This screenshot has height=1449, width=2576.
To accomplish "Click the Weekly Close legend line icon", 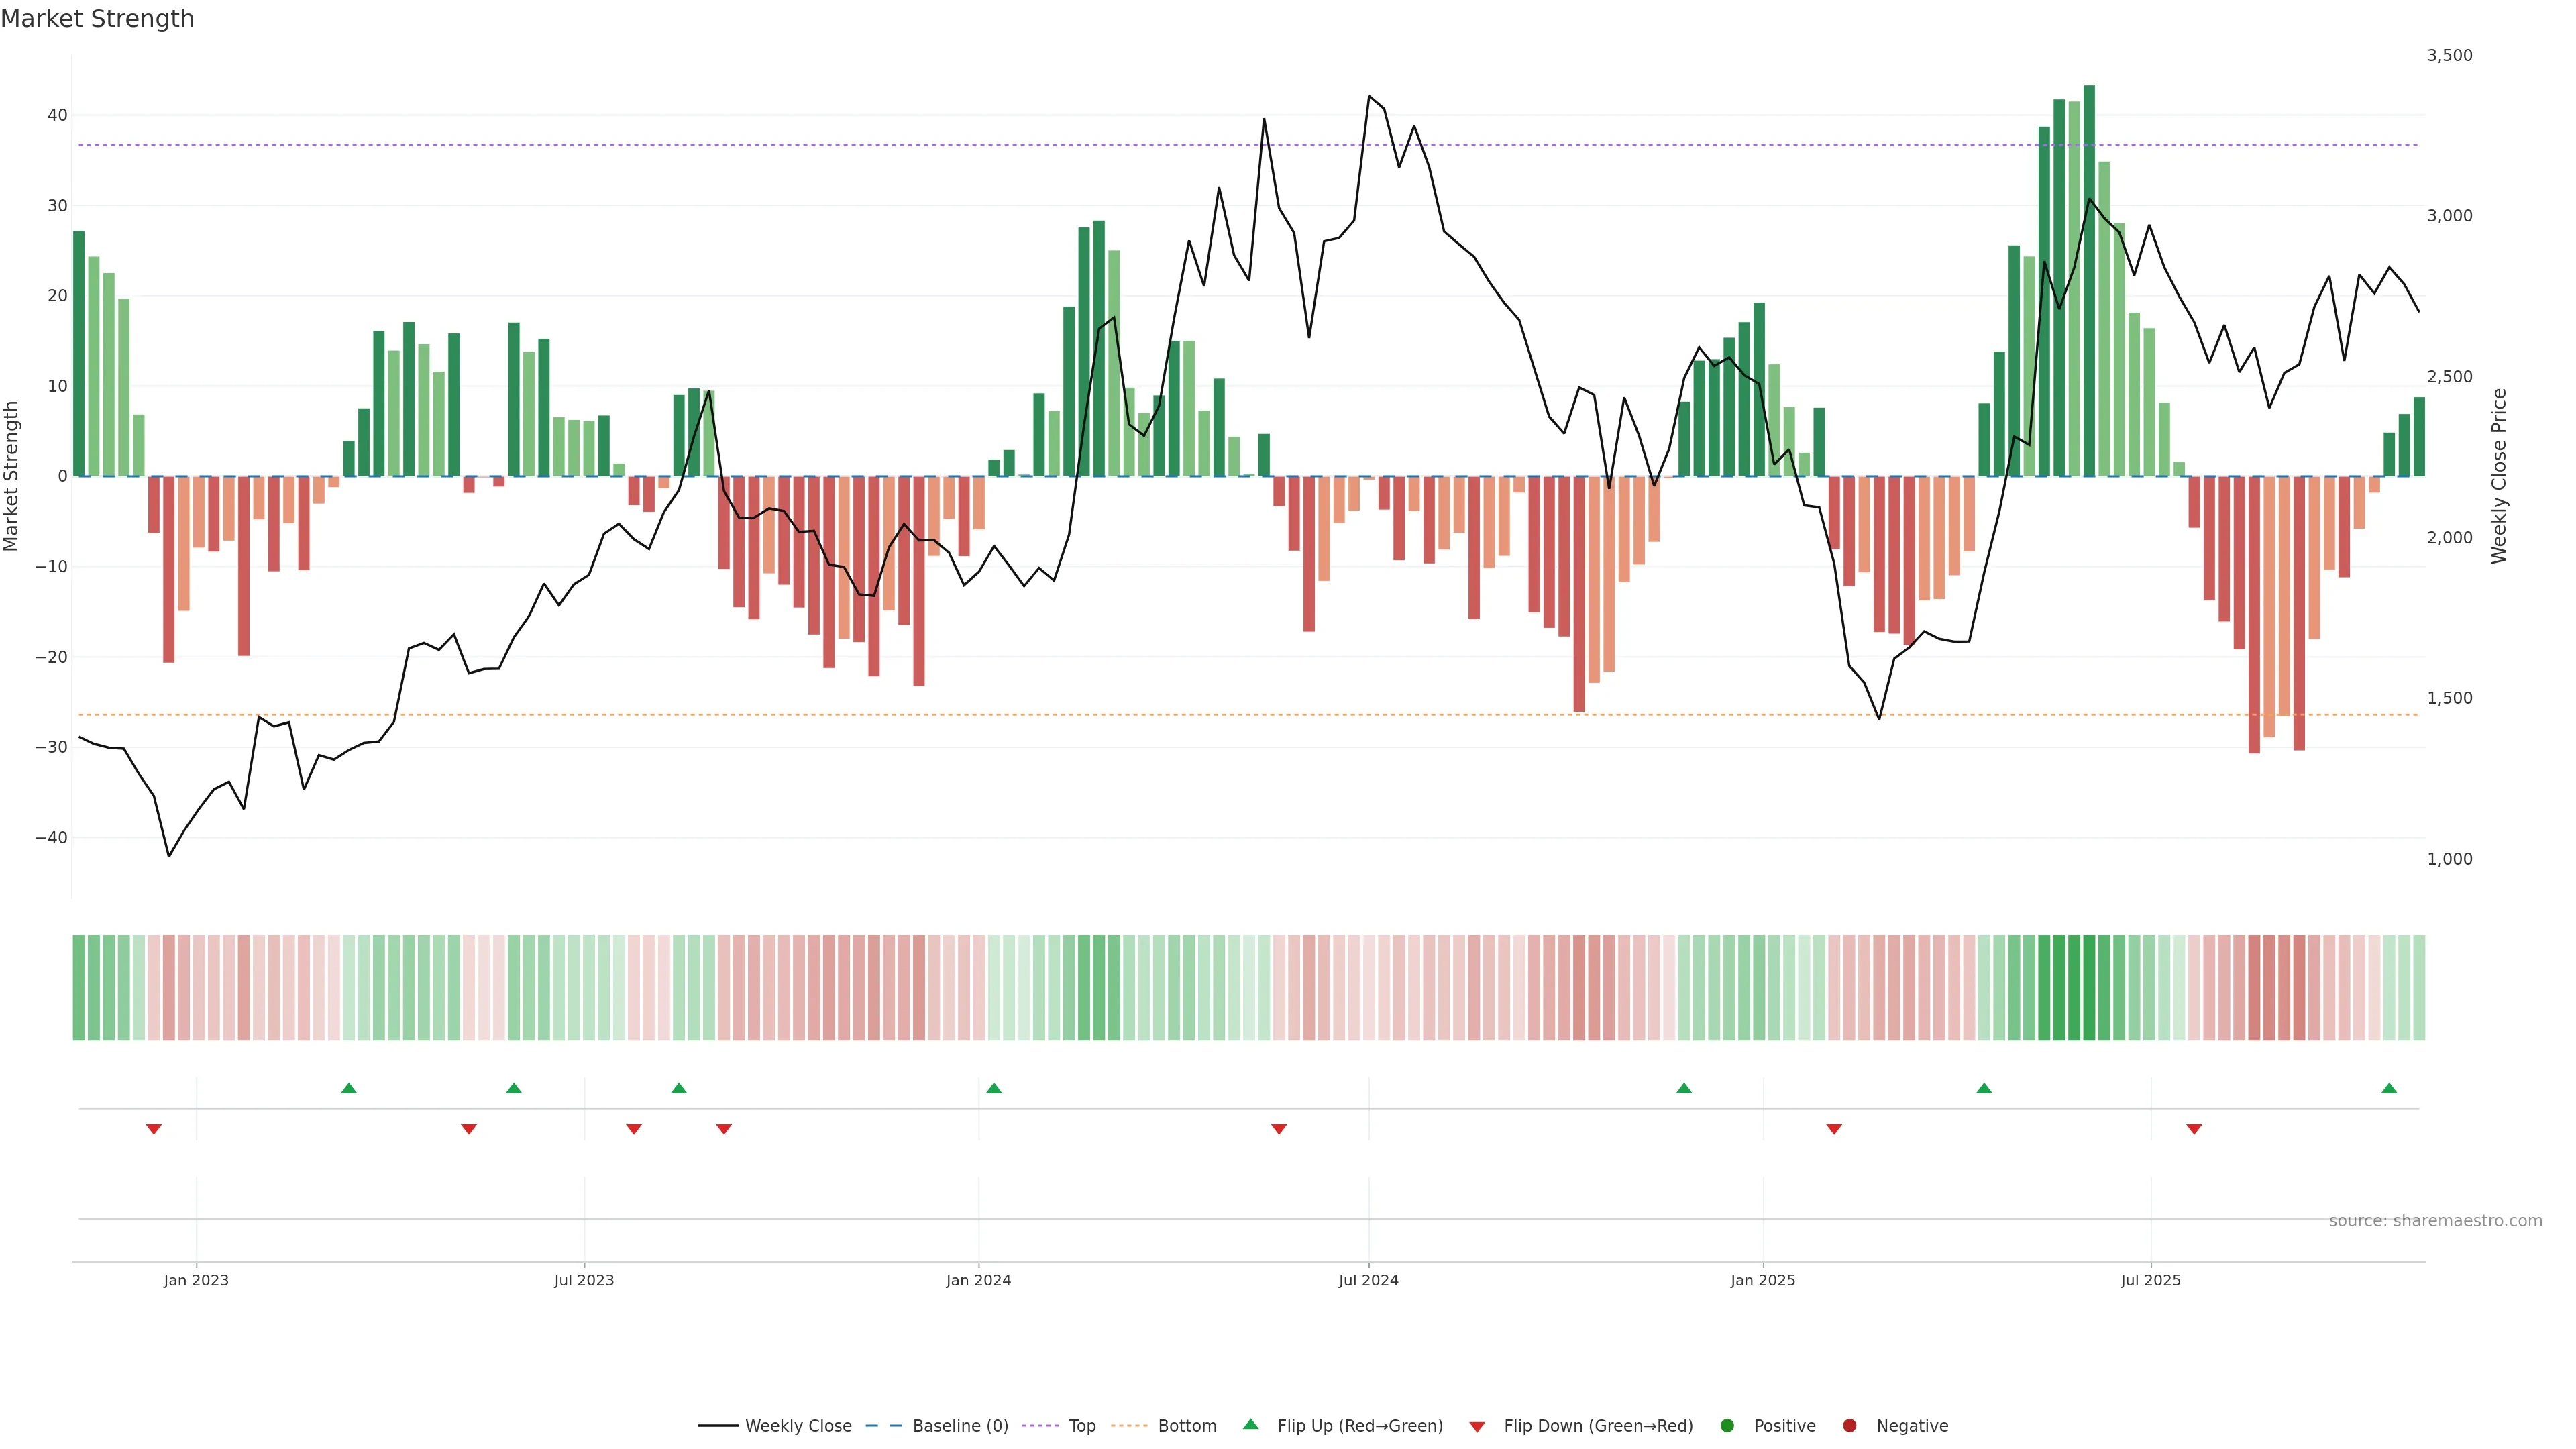I will (718, 1426).
